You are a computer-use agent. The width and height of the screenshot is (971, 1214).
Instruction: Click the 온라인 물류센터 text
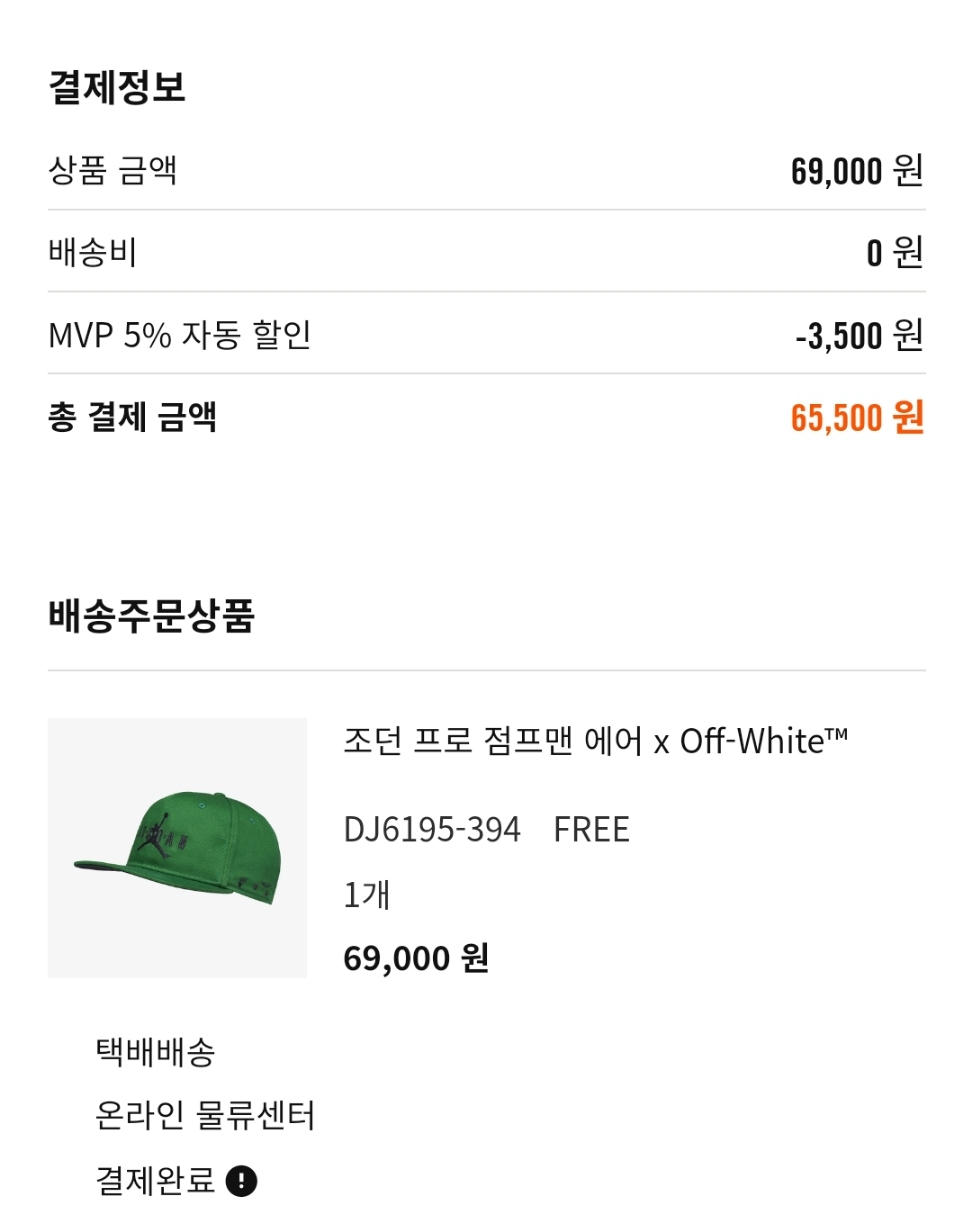click(x=205, y=1115)
